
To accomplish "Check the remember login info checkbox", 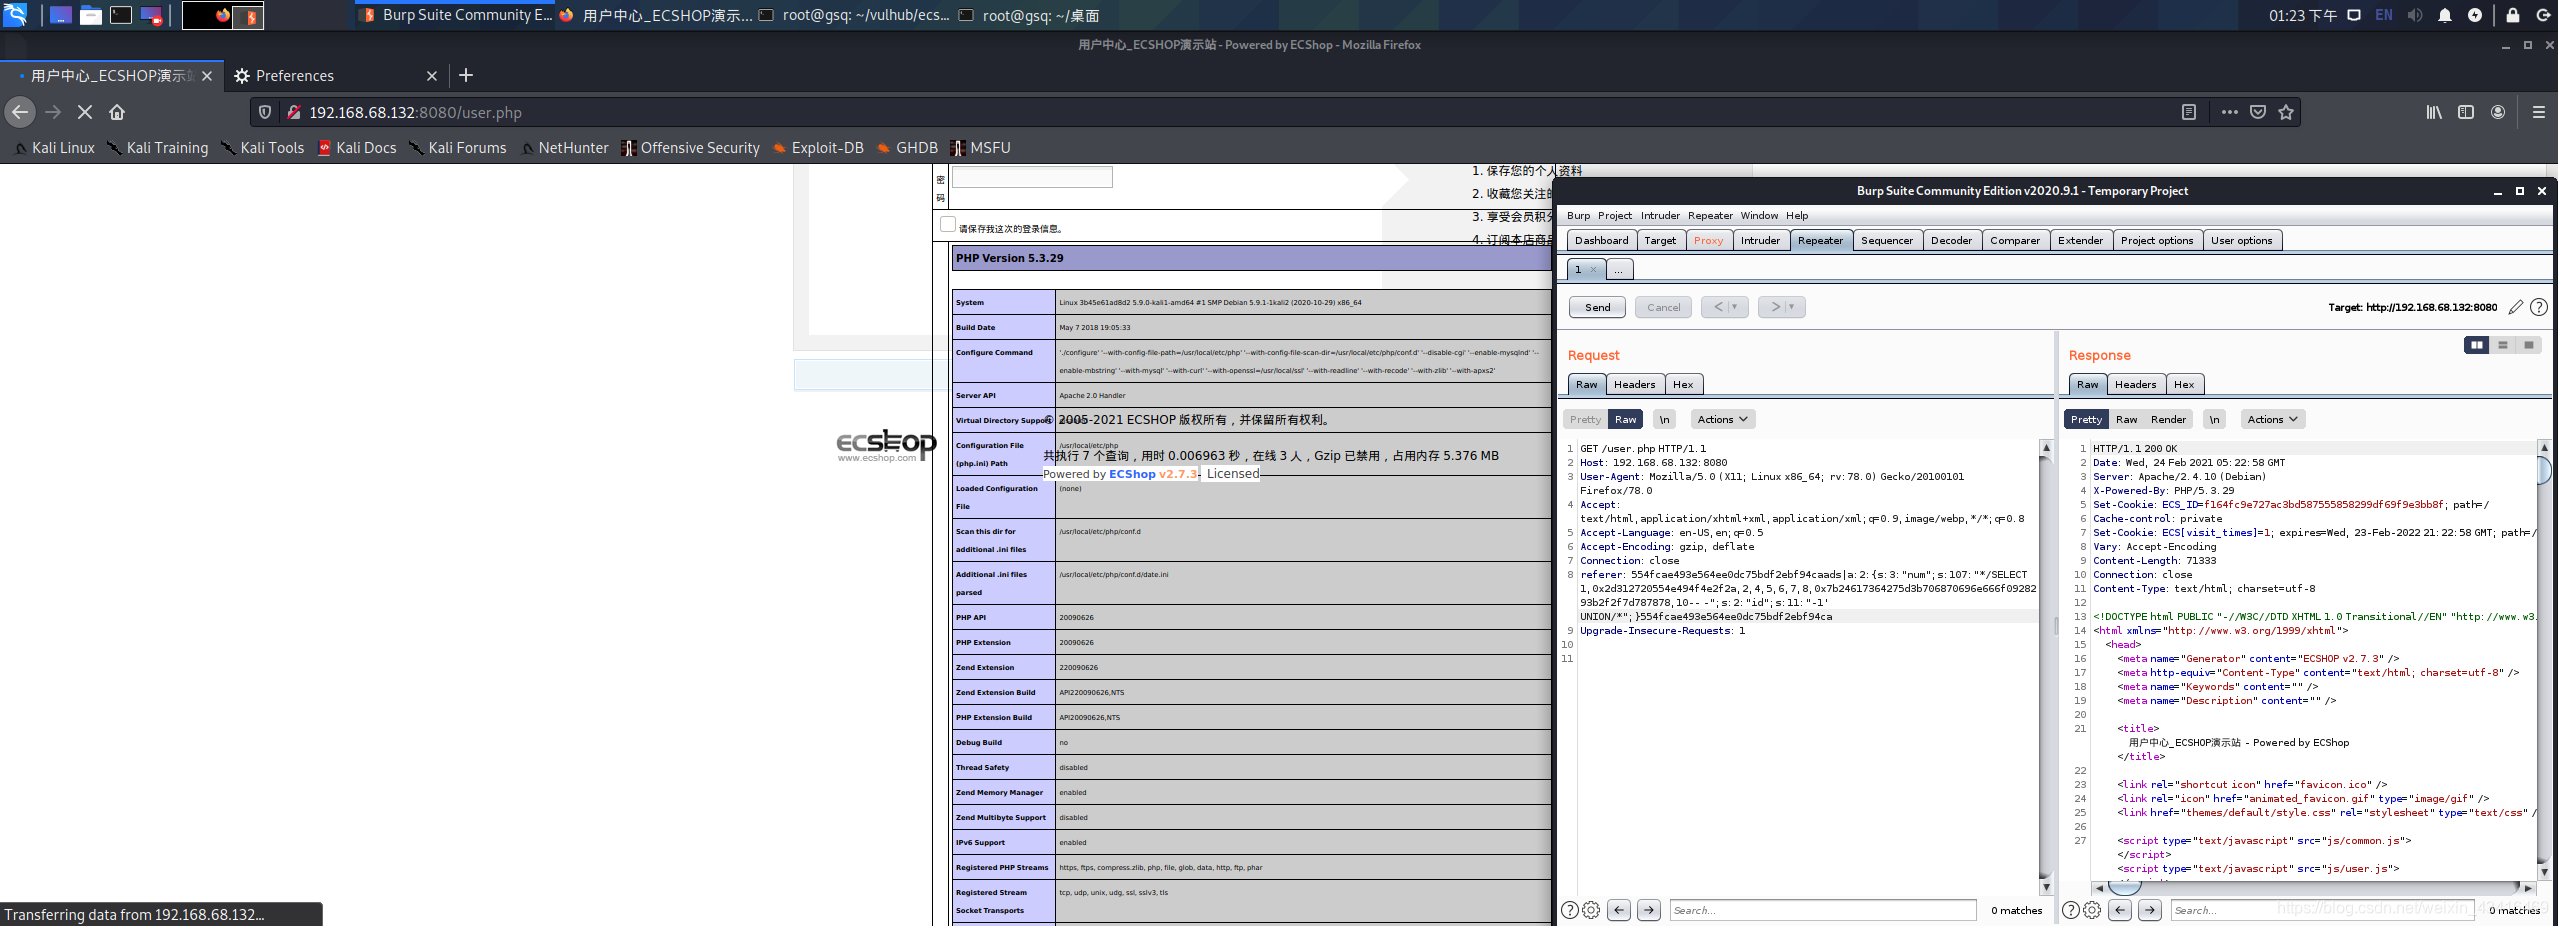I will [948, 225].
